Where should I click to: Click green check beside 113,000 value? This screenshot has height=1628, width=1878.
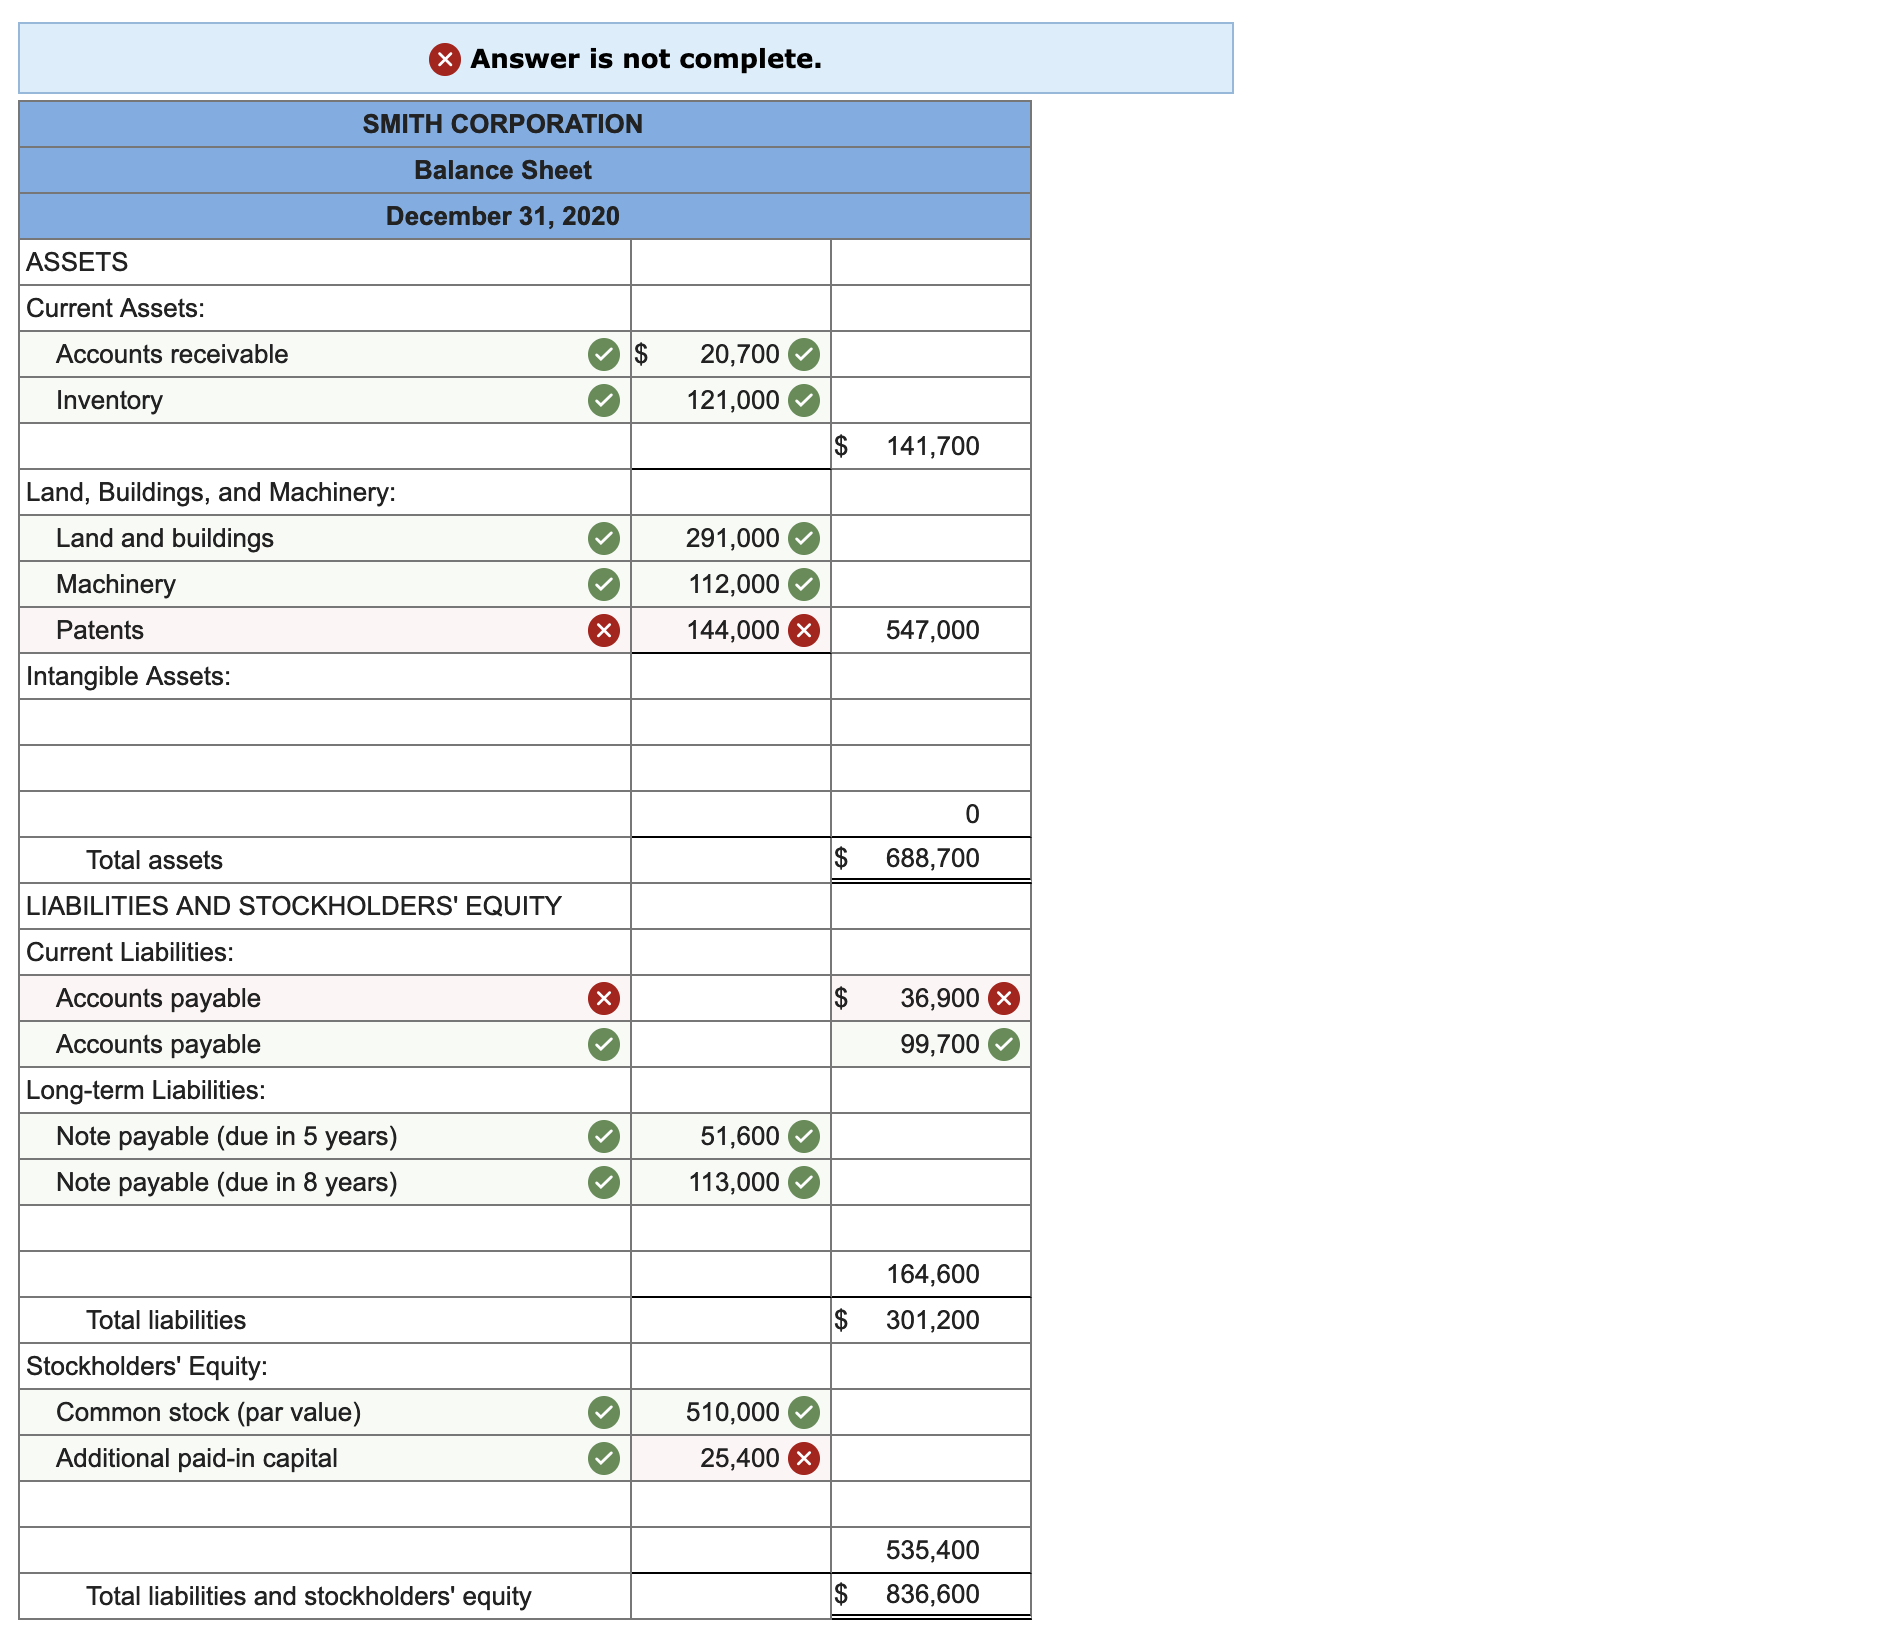pos(804,1182)
